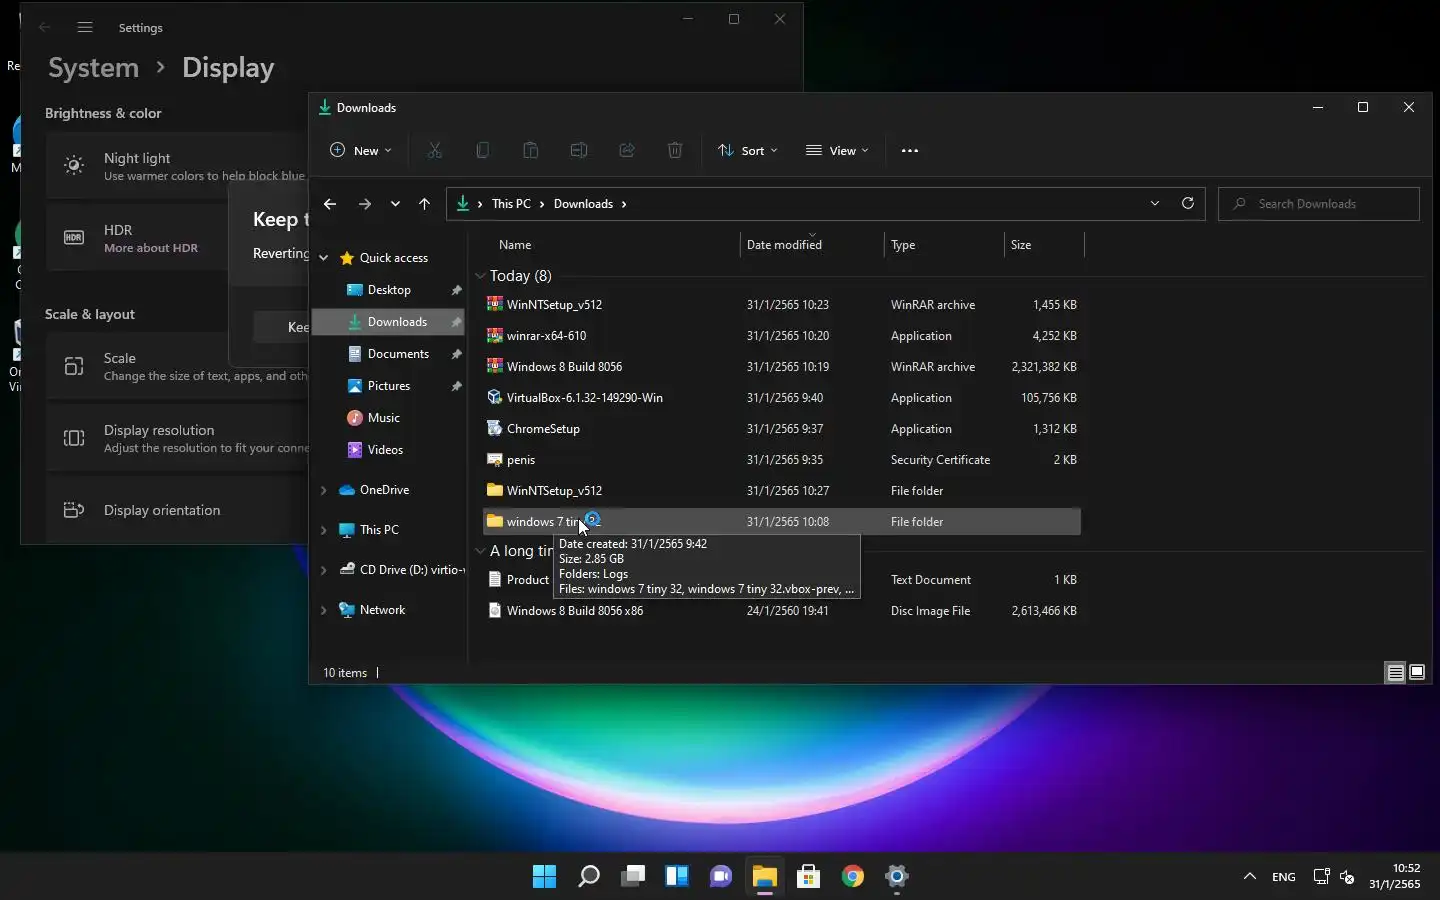
Task: Select Pictures in the navigation pane
Action: [x=388, y=386]
